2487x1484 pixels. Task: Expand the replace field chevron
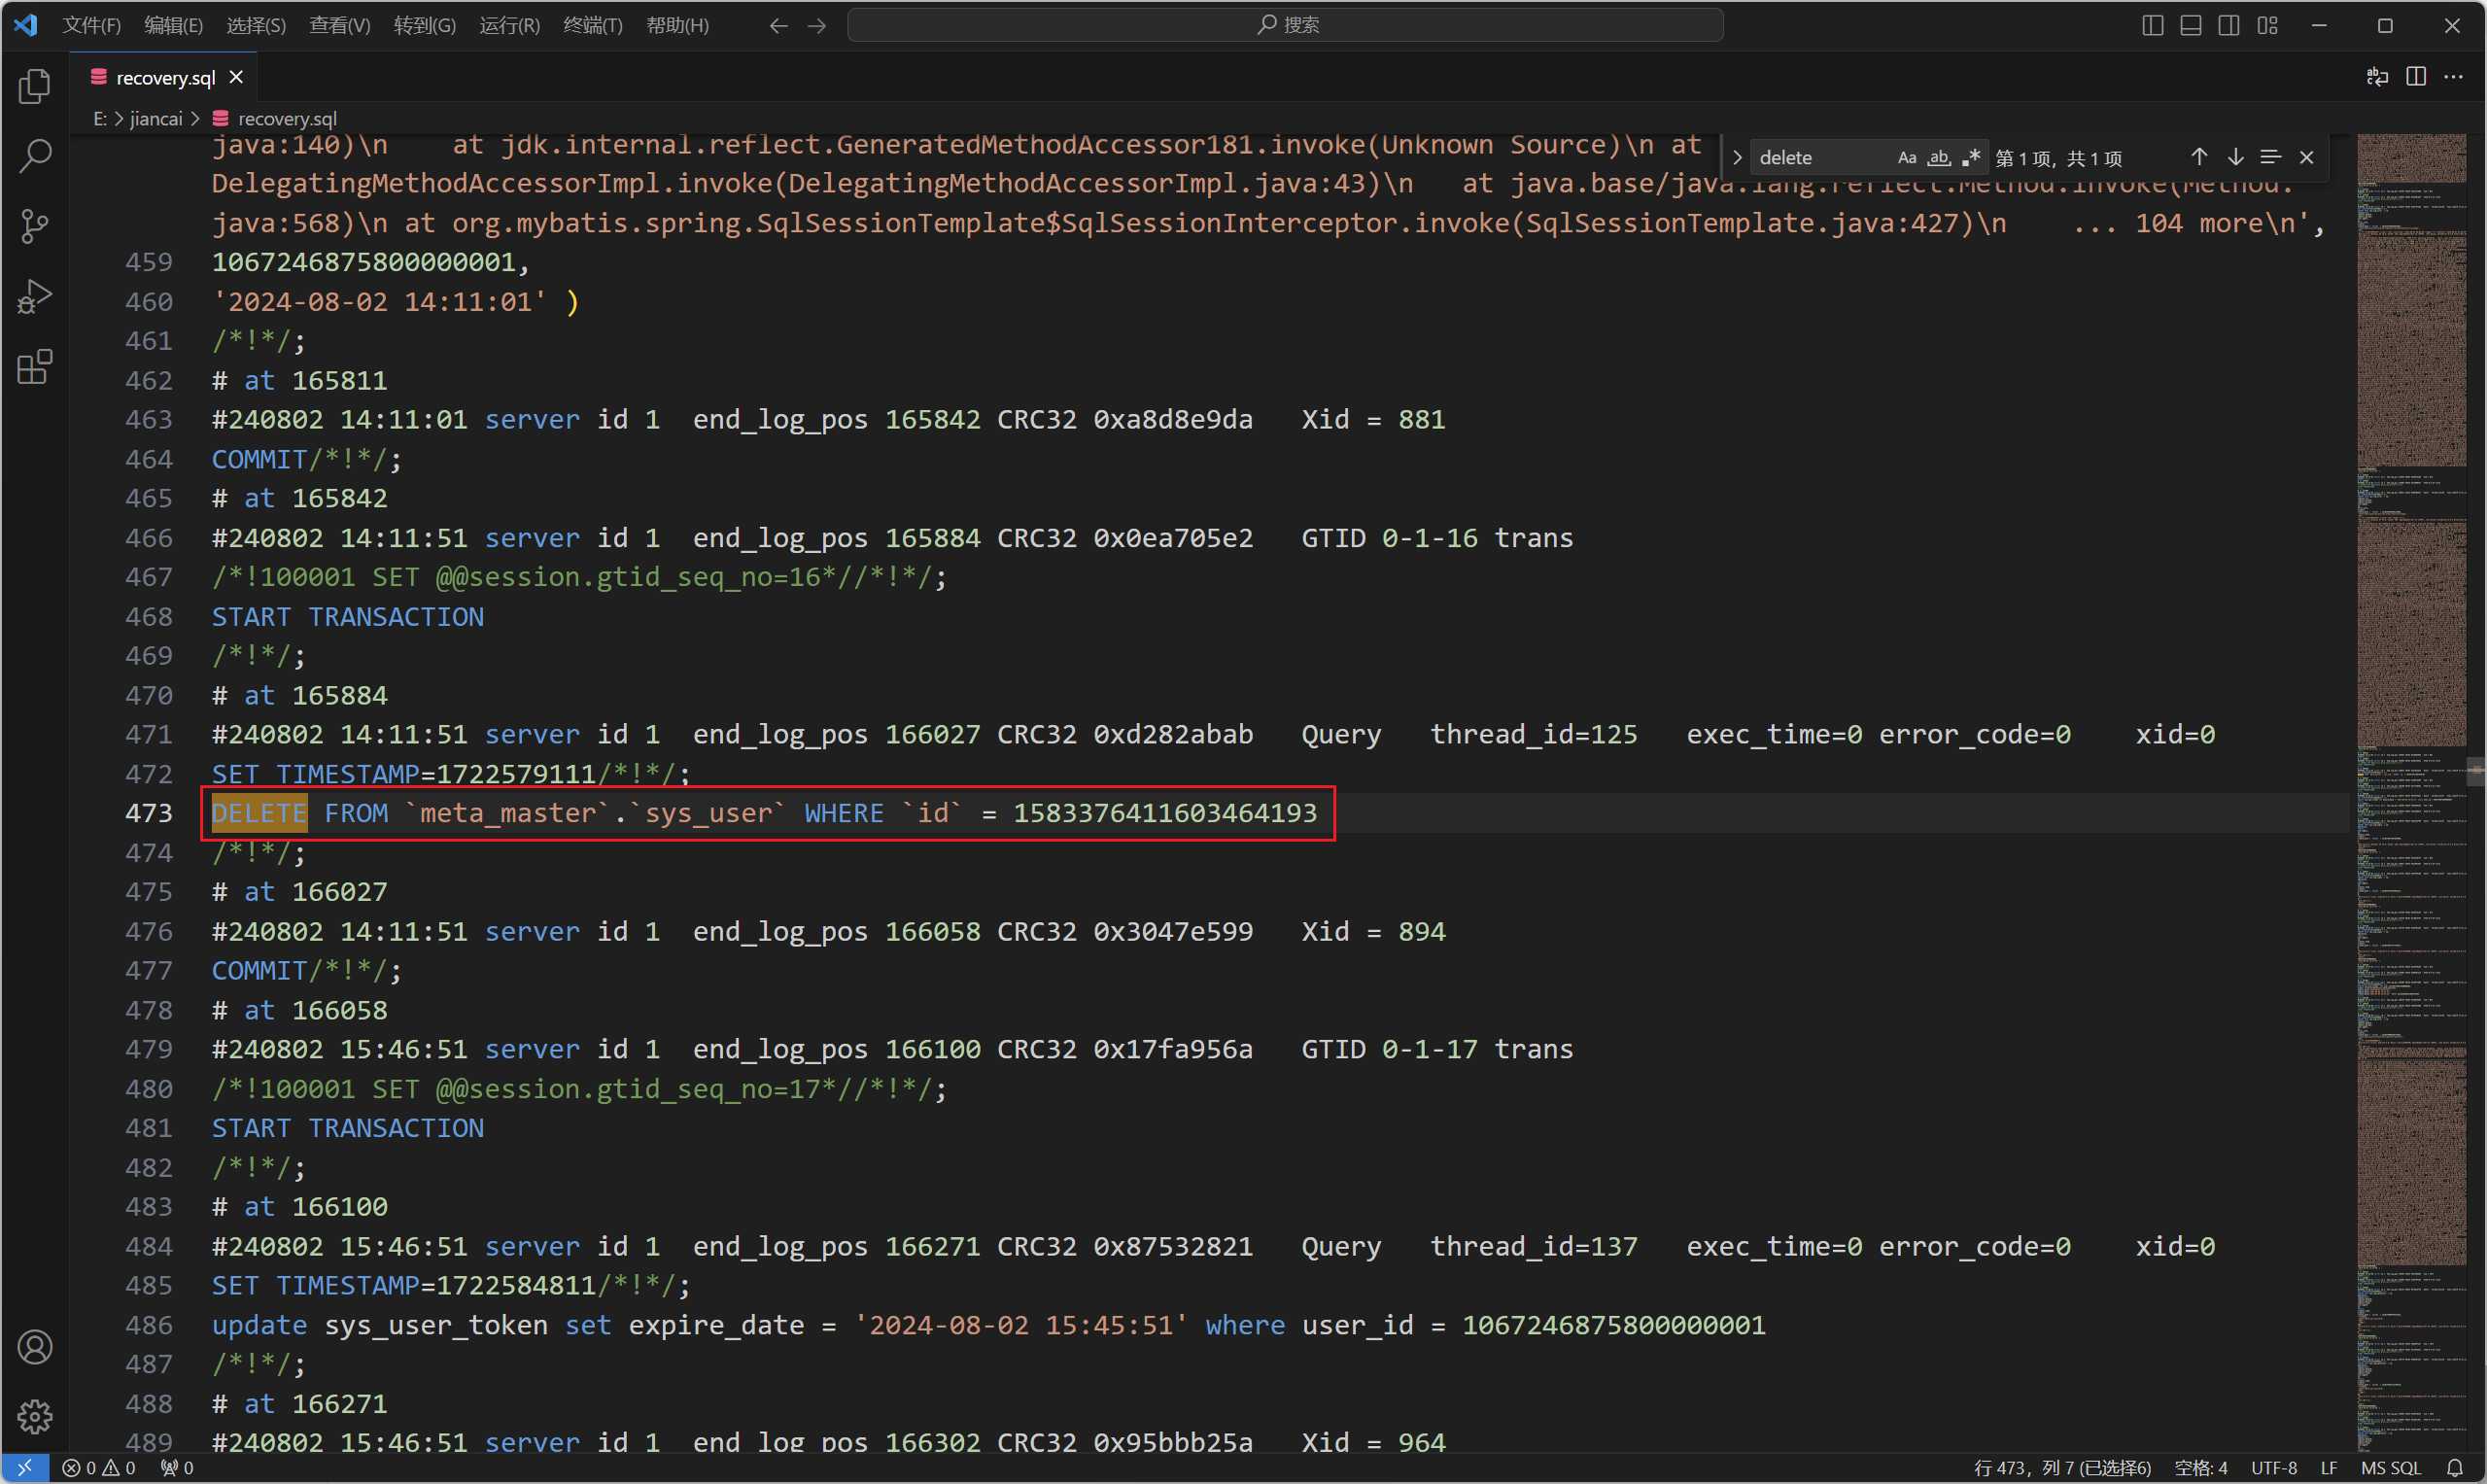(x=1738, y=158)
